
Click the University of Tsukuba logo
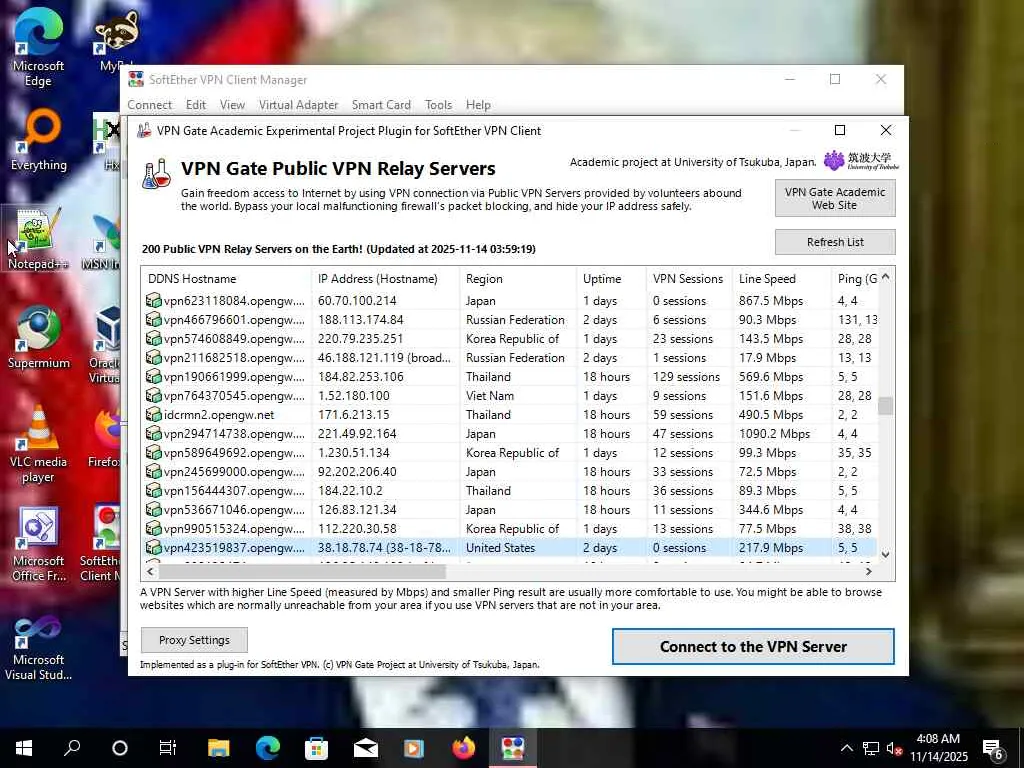861,161
